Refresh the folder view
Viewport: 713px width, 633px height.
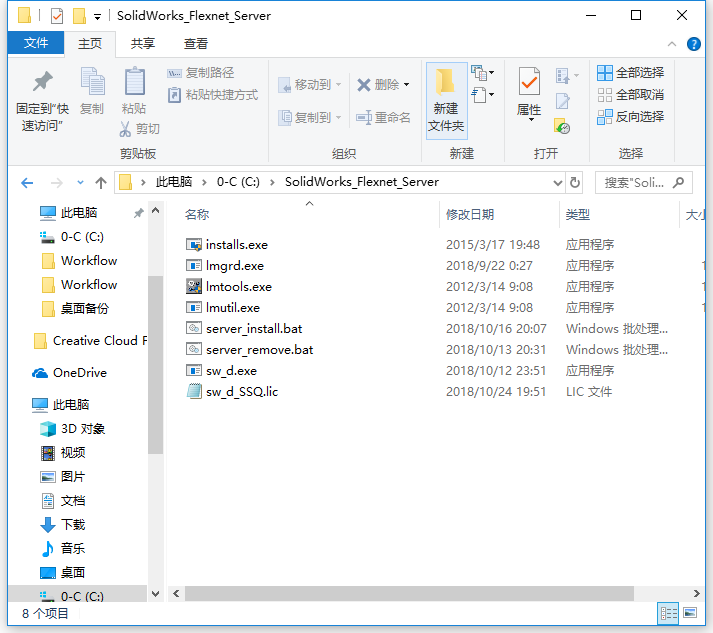click(x=575, y=183)
